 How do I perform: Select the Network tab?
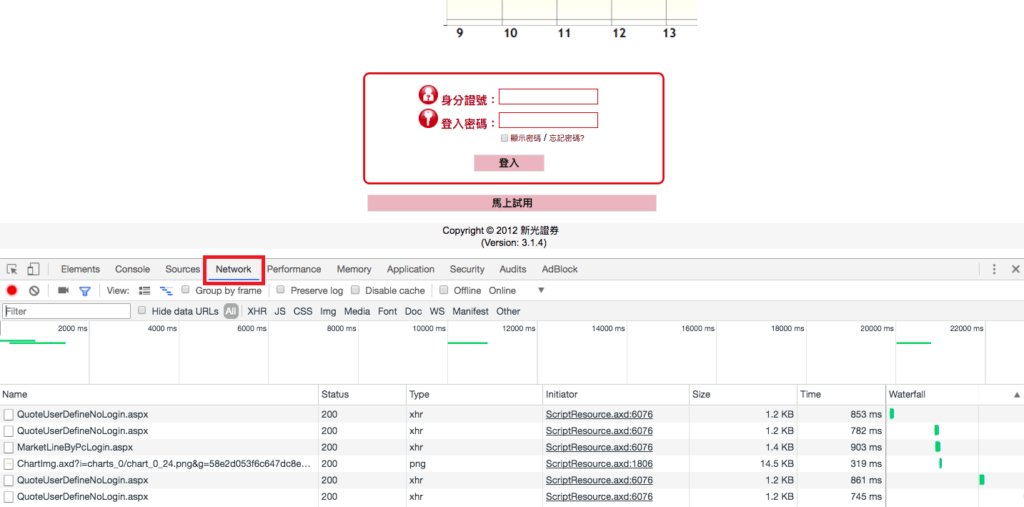coord(234,269)
